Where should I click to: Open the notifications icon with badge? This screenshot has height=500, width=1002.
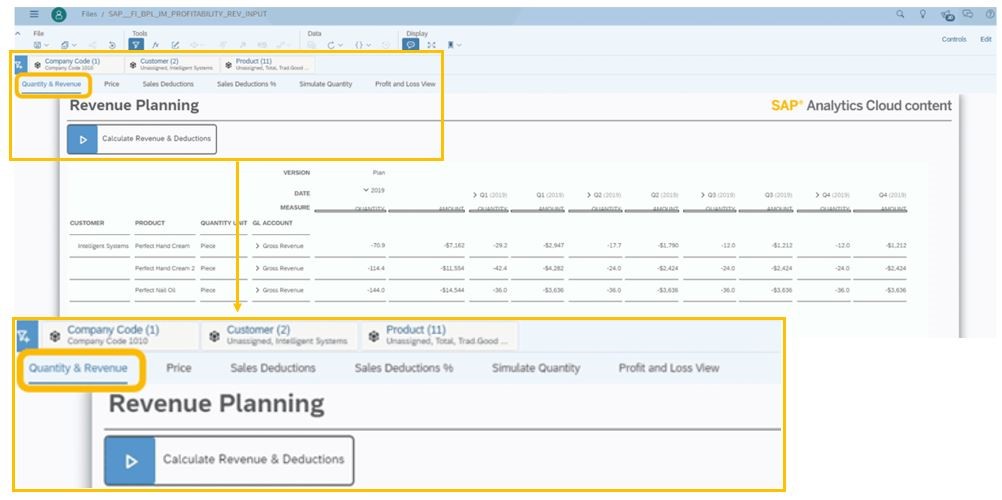[948, 15]
